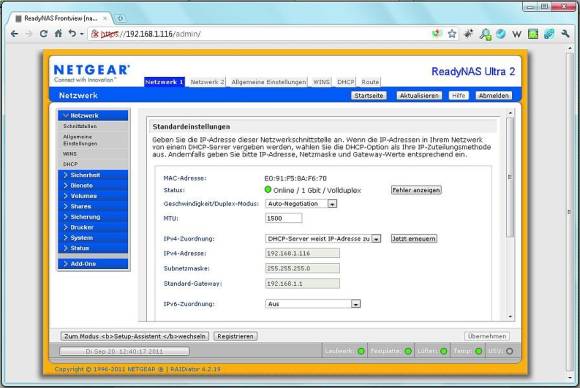Open the WINS tab
The width and height of the screenshot is (580, 388).
321,82
